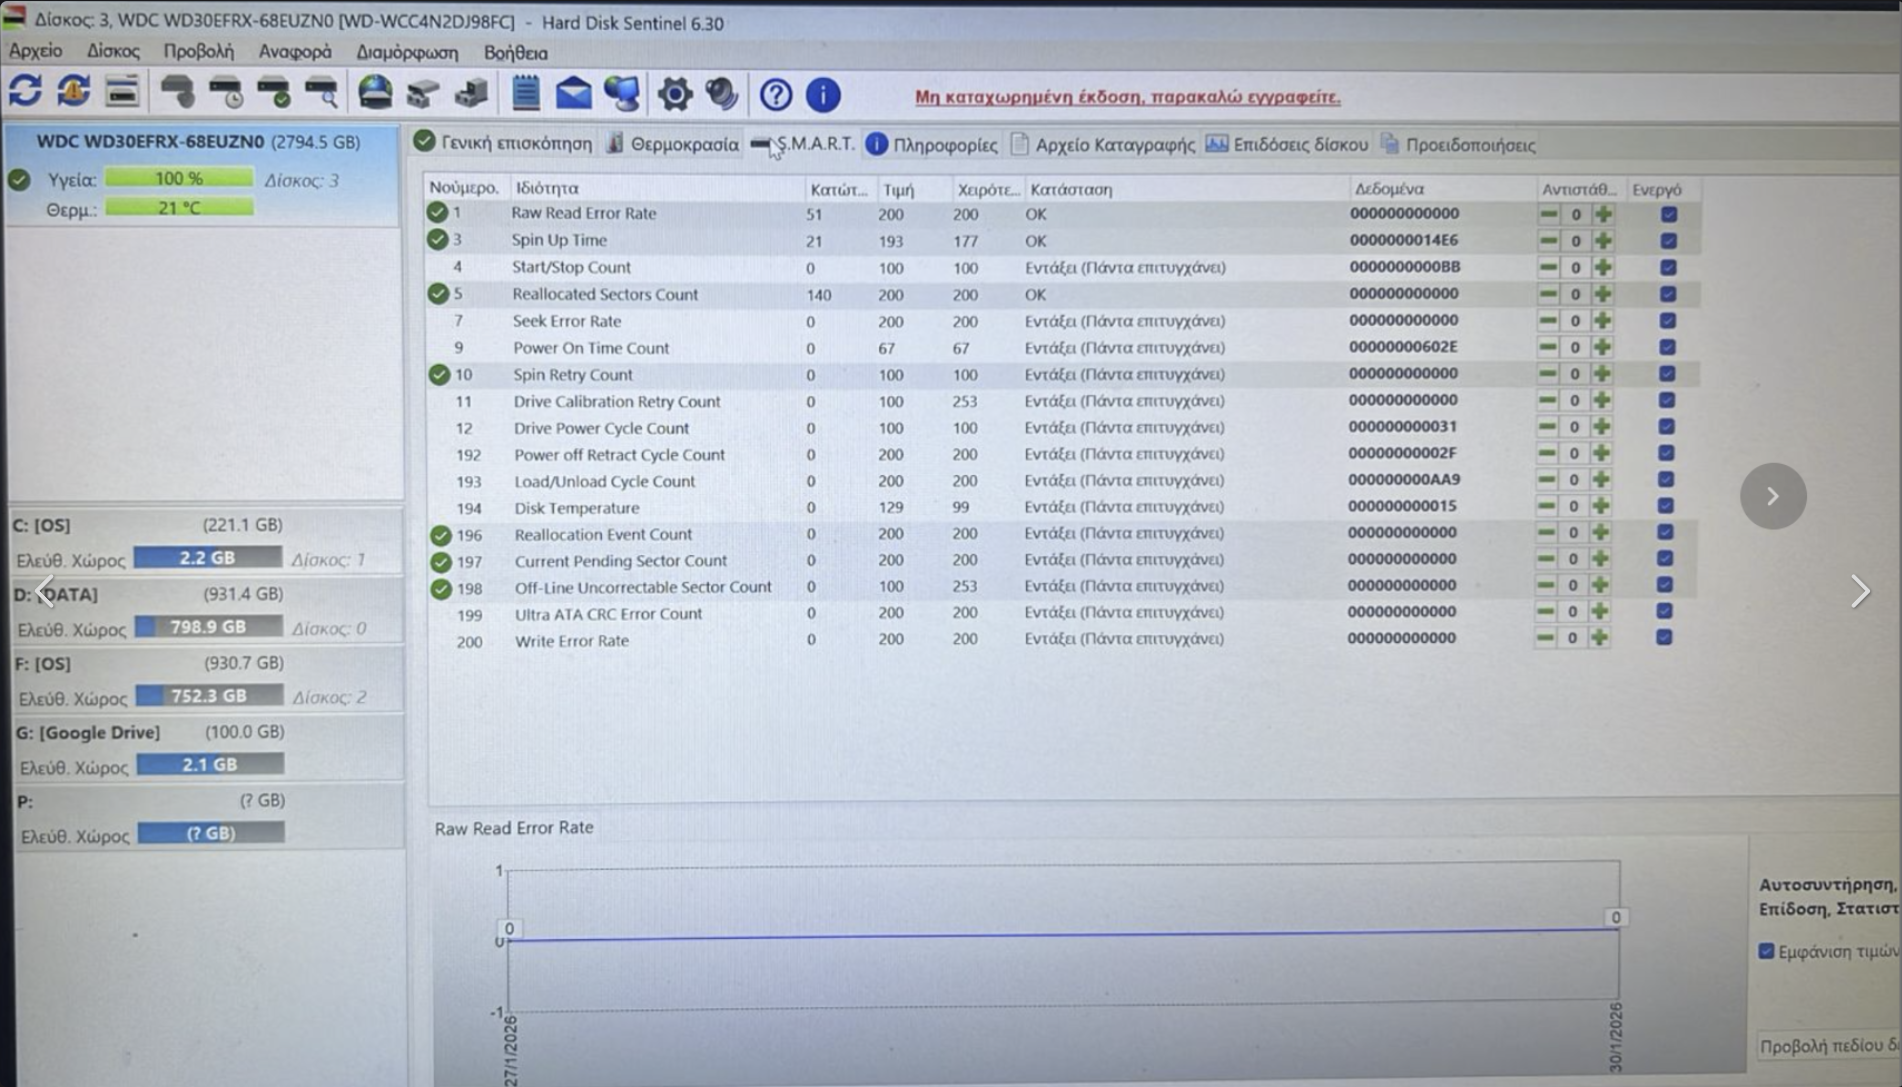Toggle the enabled checkbox for Reallocated Sectors Count
Viewport: 1902px width, 1087px height.
(x=1667, y=294)
